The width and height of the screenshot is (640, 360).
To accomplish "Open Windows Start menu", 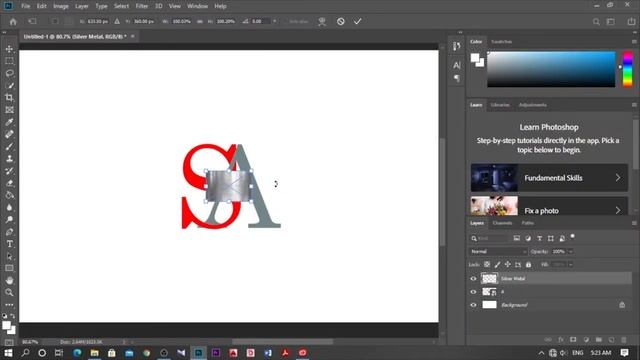I will (x=8, y=353).
